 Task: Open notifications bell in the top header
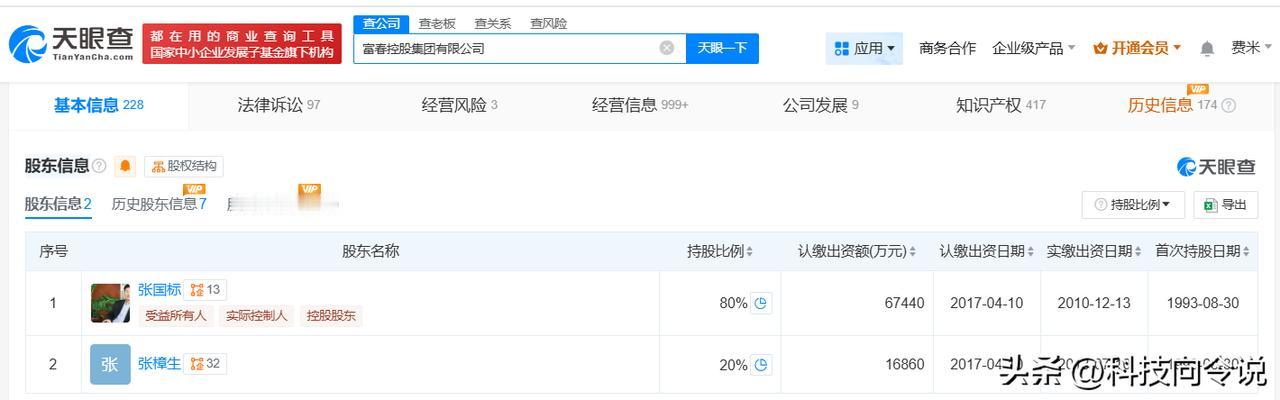[x=1207, y=48]
